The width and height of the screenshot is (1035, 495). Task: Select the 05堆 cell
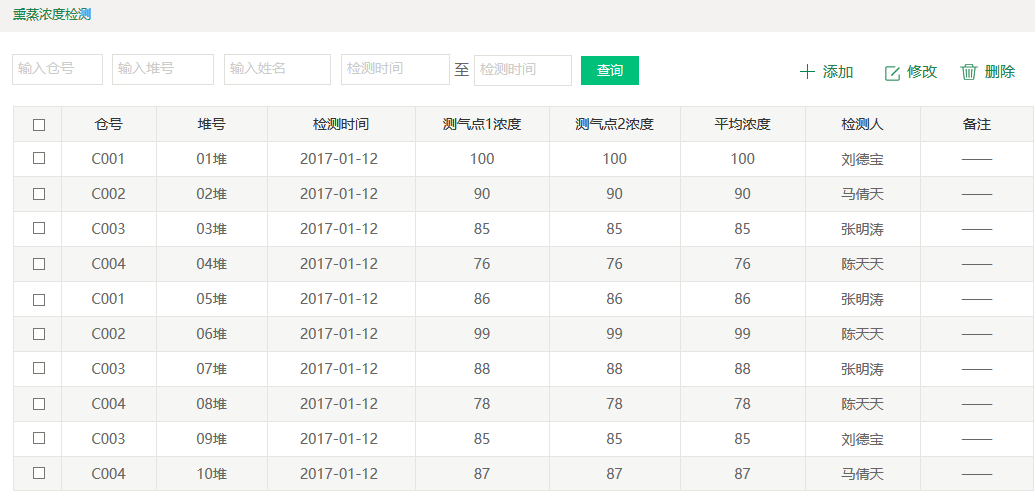tap(212, 299)
